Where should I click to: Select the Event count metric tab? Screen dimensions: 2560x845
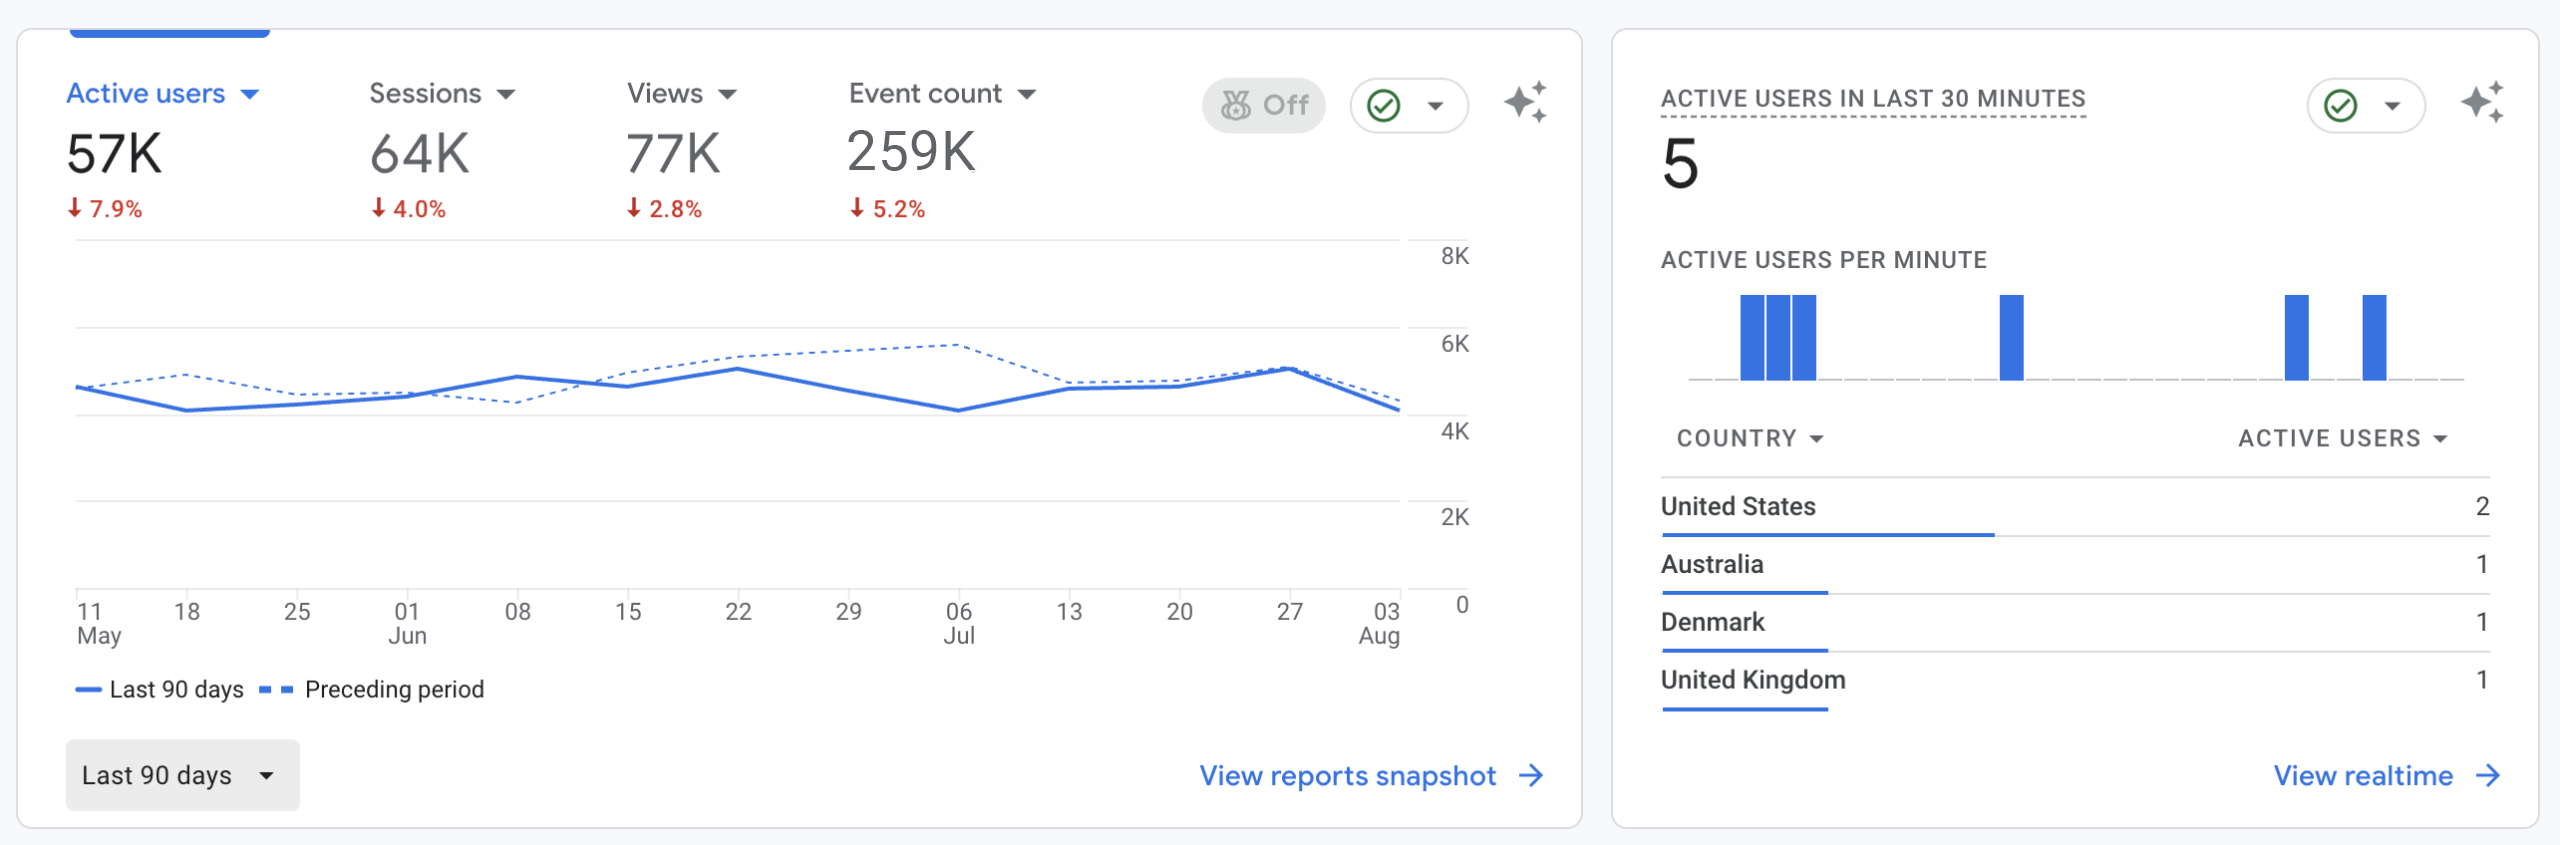pyautogui.click(x=926, y=94)
